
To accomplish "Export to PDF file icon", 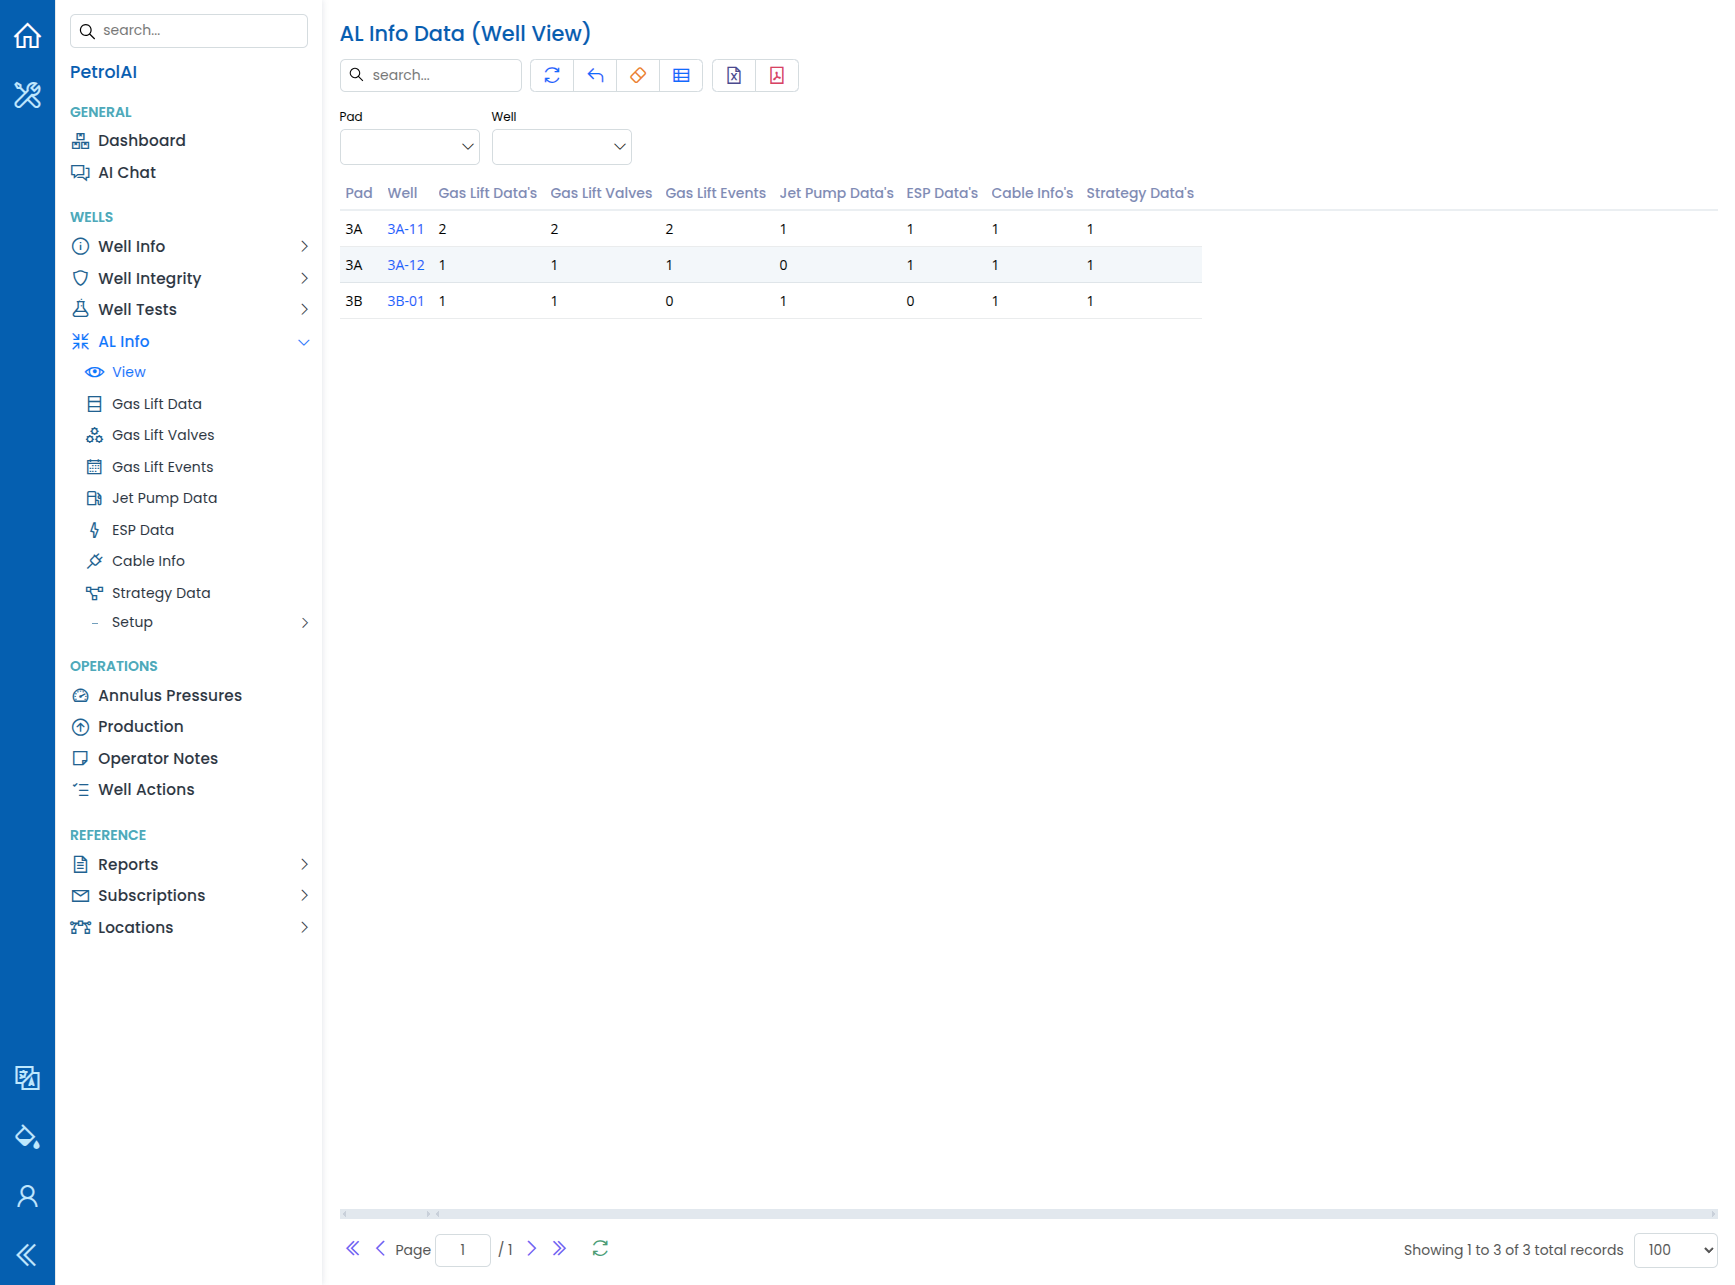I will tap(777, 75).
